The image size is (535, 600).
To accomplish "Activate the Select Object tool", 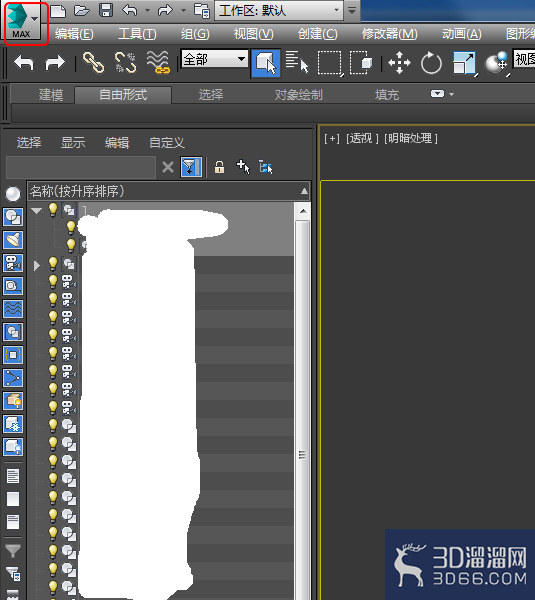I will (x=266, y=63).
